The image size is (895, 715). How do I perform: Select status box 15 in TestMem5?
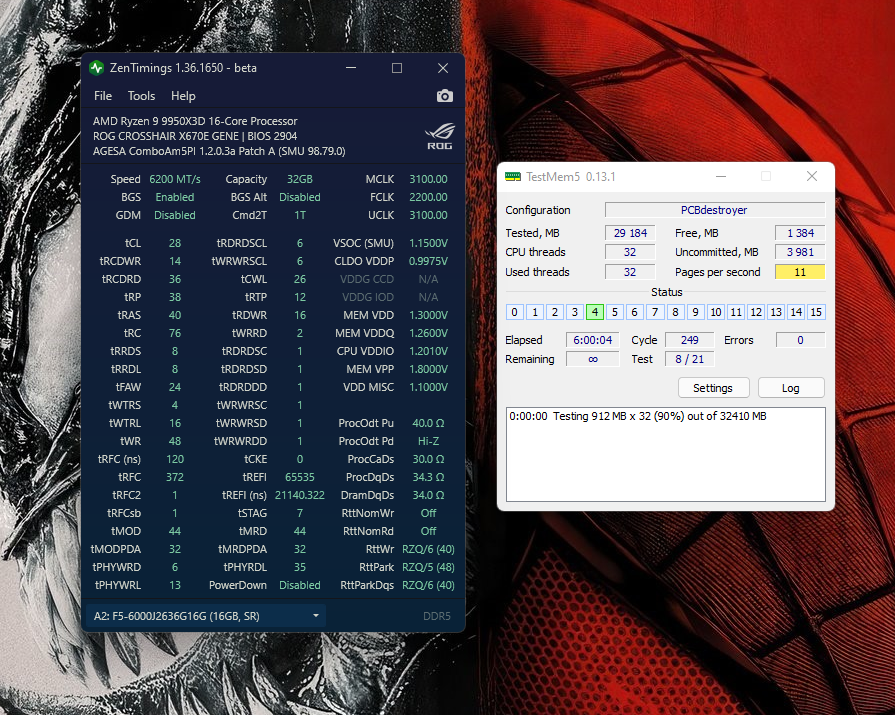816,312
